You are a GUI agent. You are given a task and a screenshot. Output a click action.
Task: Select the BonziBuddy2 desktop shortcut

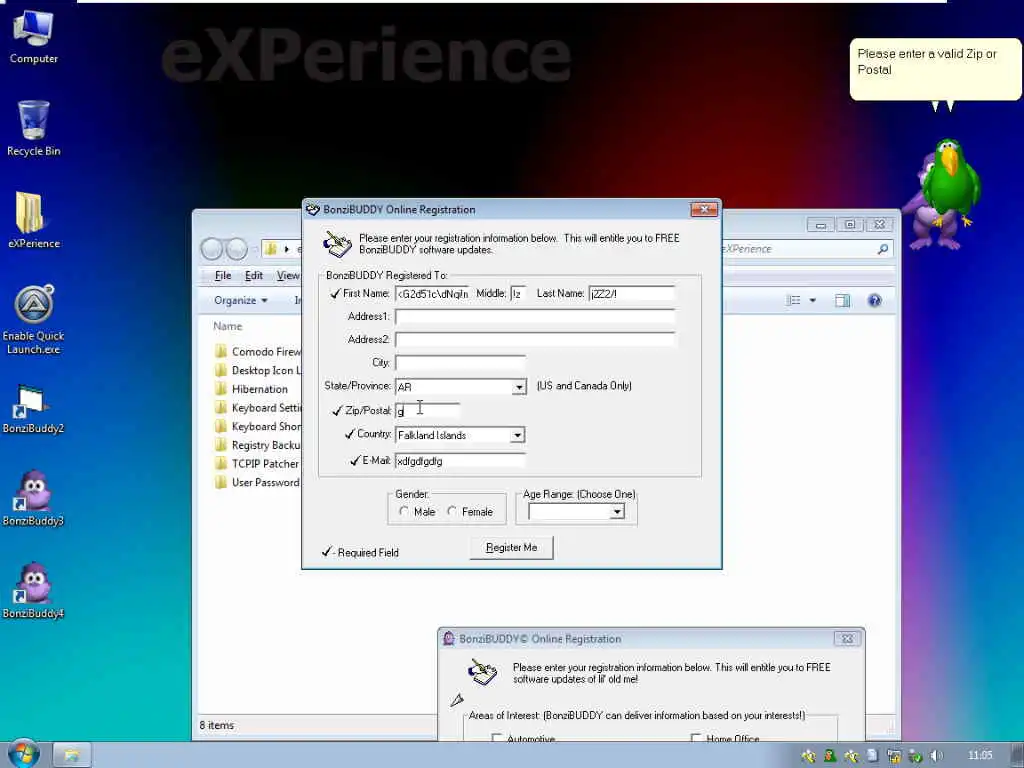point(33,409)
